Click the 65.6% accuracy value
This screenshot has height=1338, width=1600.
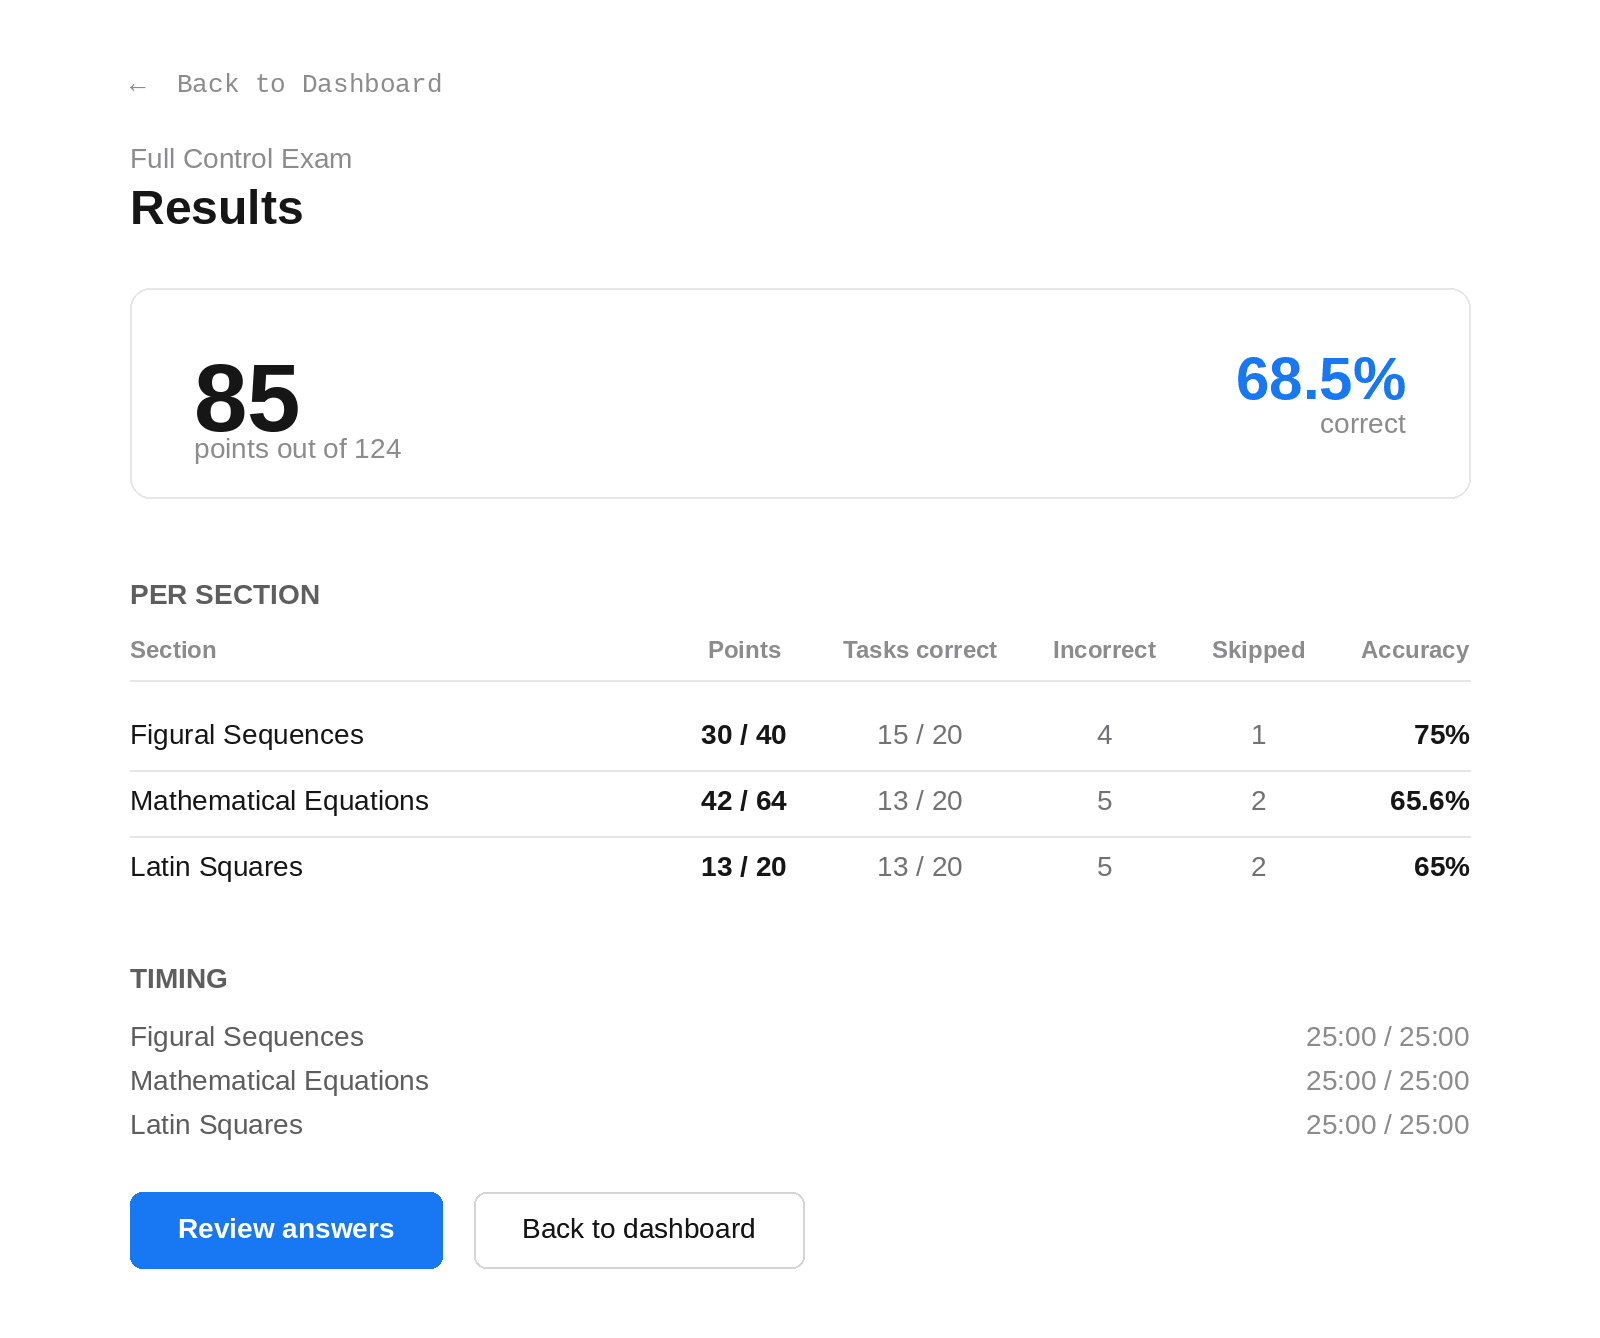1429,801
